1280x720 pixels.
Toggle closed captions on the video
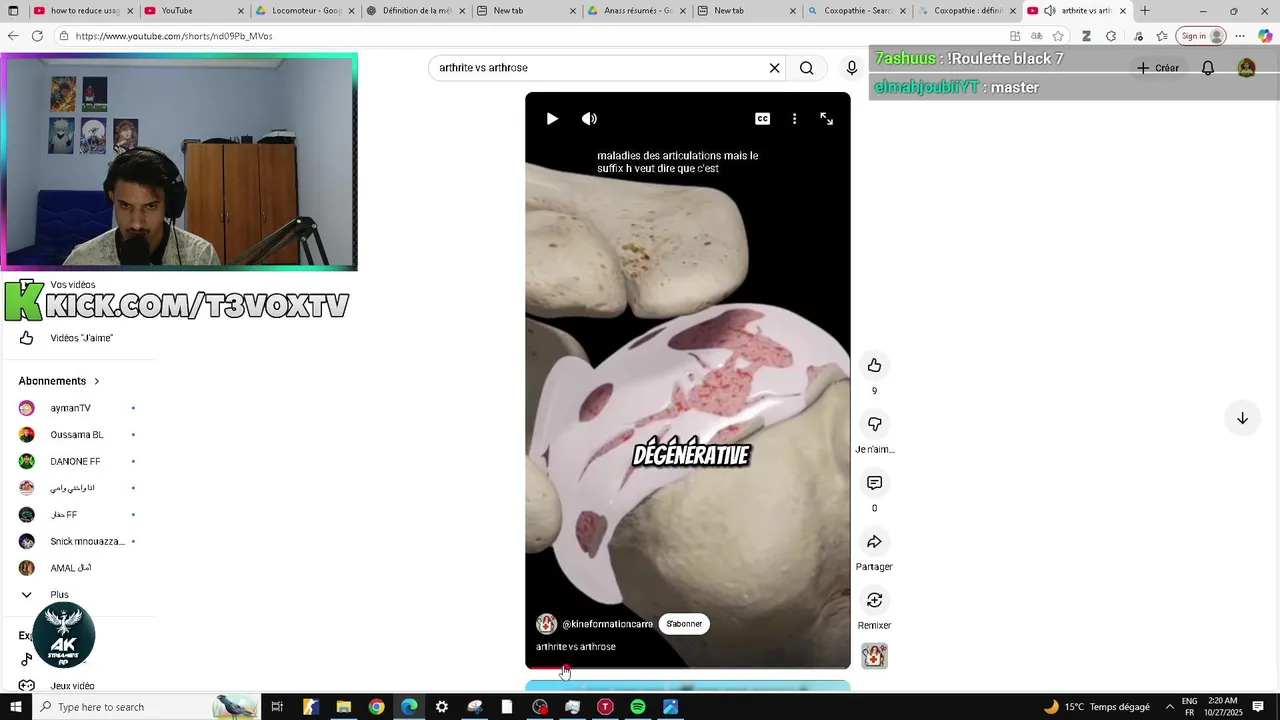tap(762, 118)
